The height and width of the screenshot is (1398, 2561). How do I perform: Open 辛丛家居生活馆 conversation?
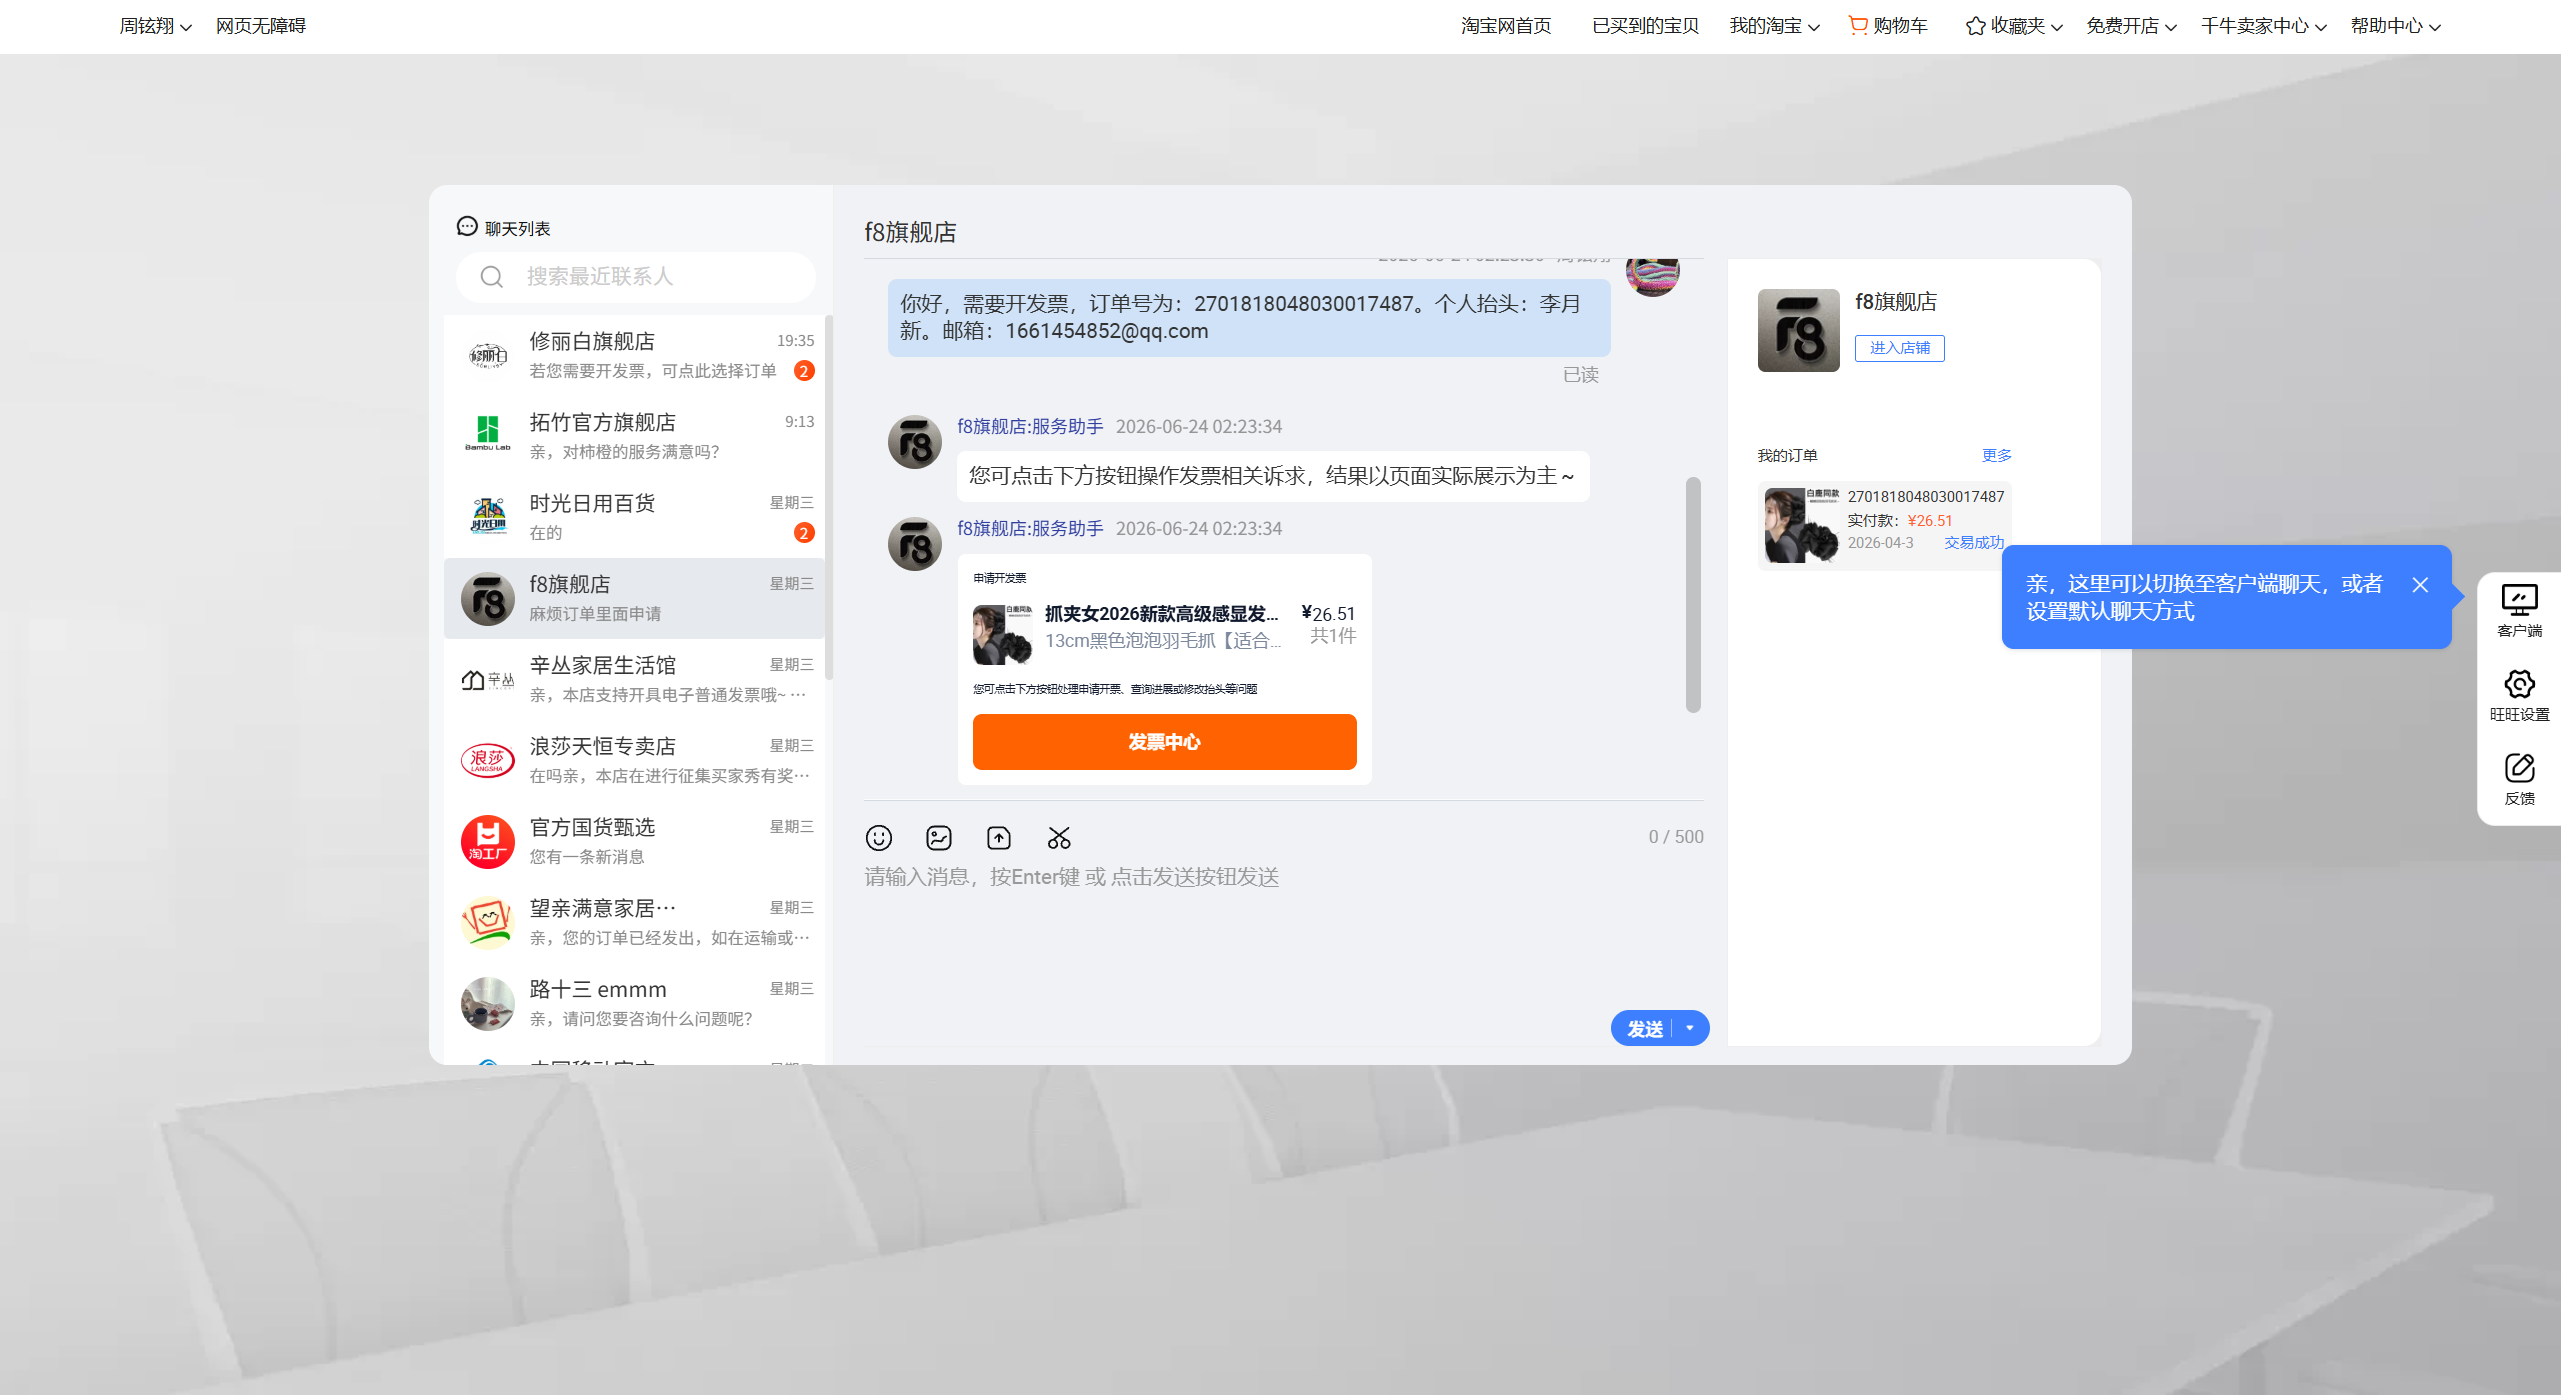[635, 680]
